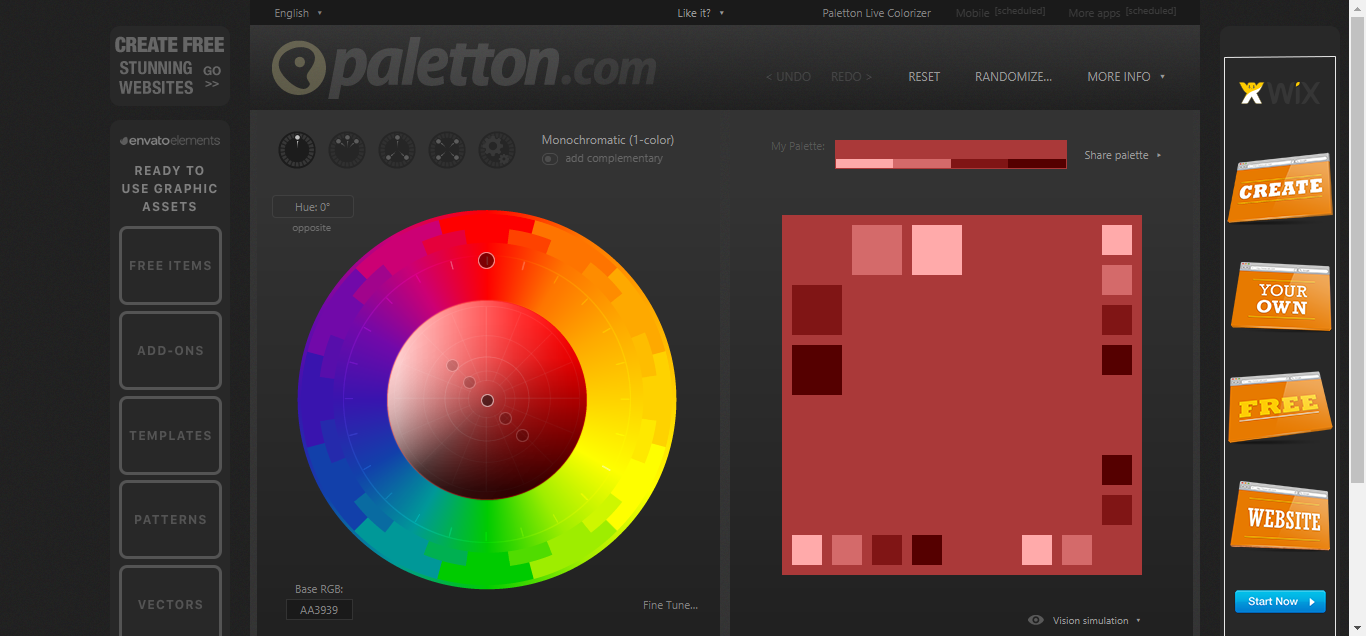The width and height of the screenshot is (1366, 636).
Task: Click the Start Now button
Action: [1280, 601]
